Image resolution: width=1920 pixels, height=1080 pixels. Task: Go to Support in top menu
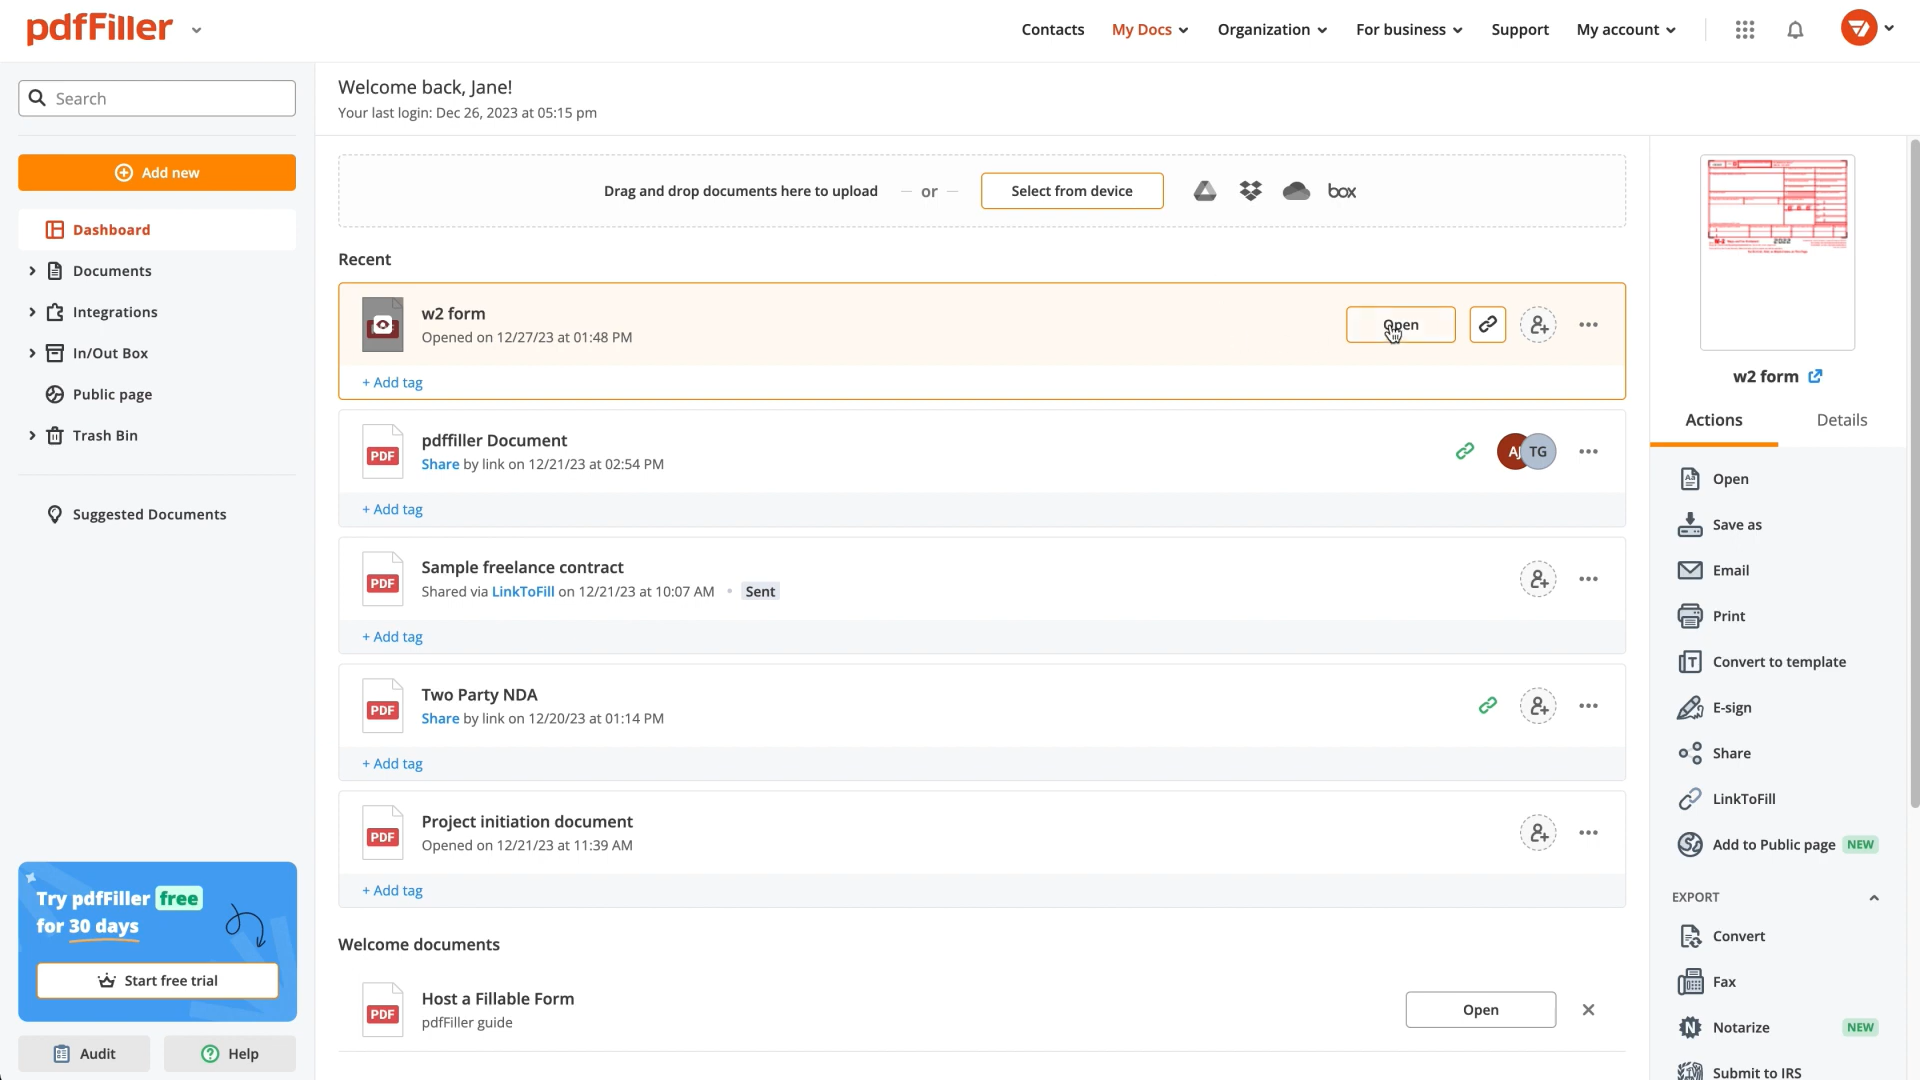[x=1520, y=30]
